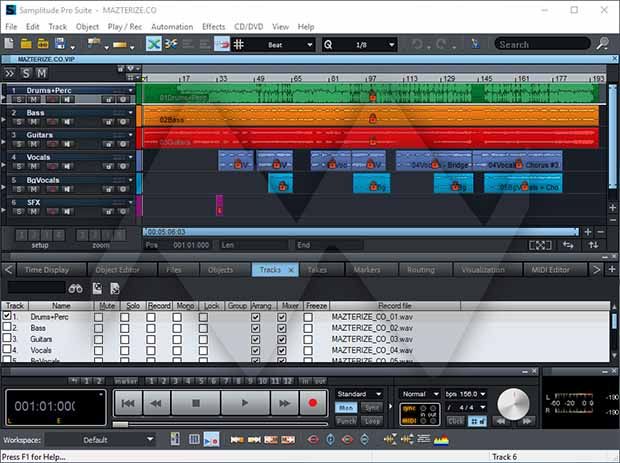Toggle the grid display icon

[x=238, y=44]
